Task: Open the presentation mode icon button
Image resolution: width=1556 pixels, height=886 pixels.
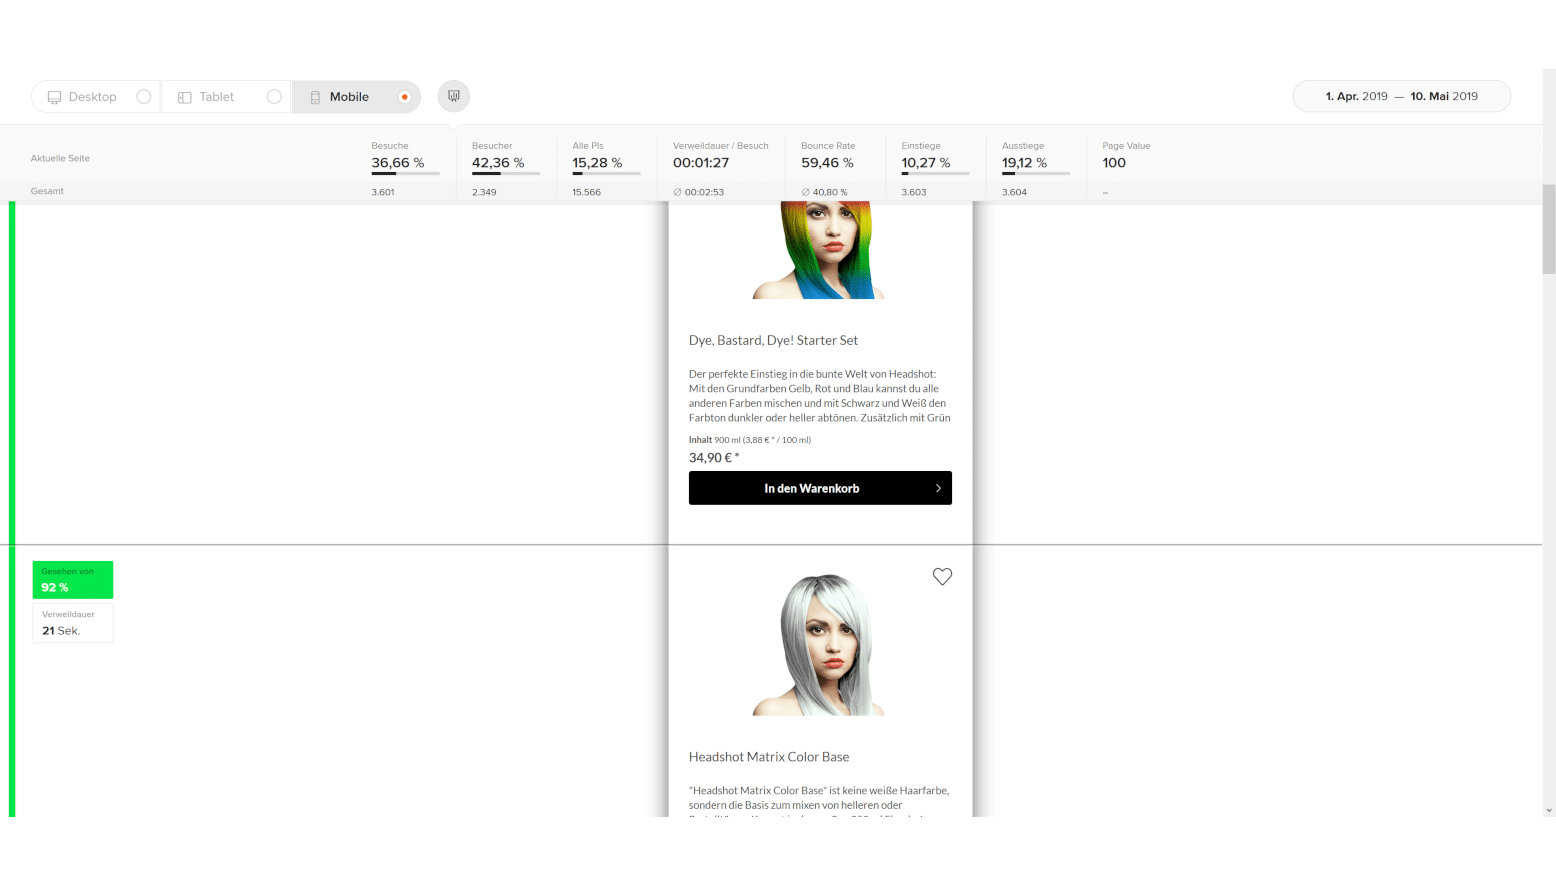Action: click(454, 96)
